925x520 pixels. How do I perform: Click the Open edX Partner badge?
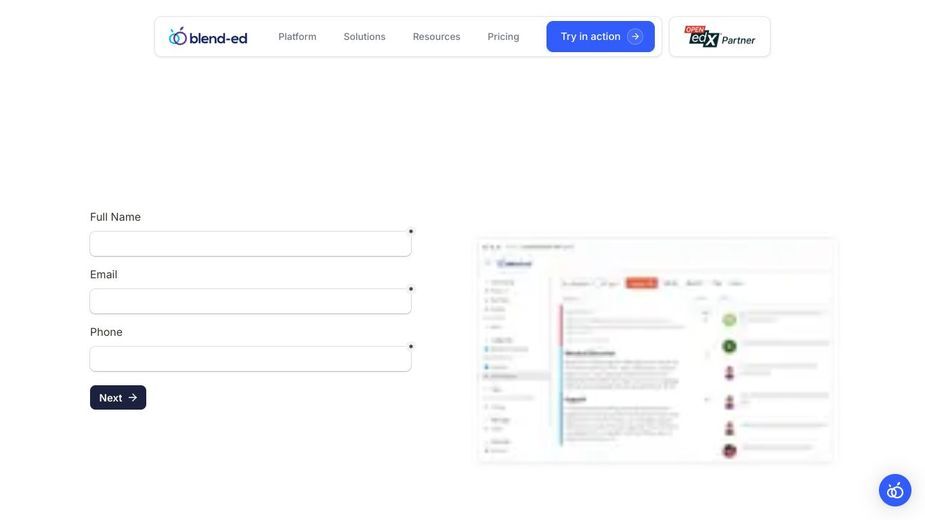coord(719,37)
